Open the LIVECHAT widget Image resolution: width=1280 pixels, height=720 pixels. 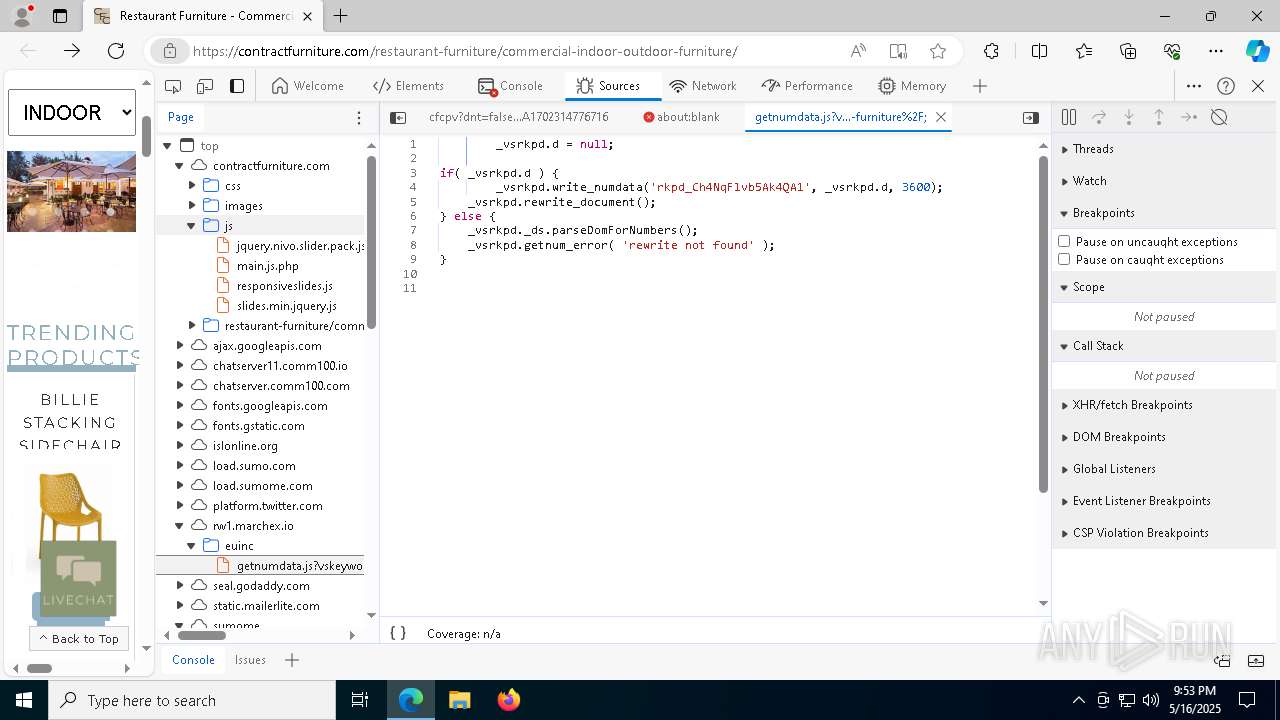point(78,579)
